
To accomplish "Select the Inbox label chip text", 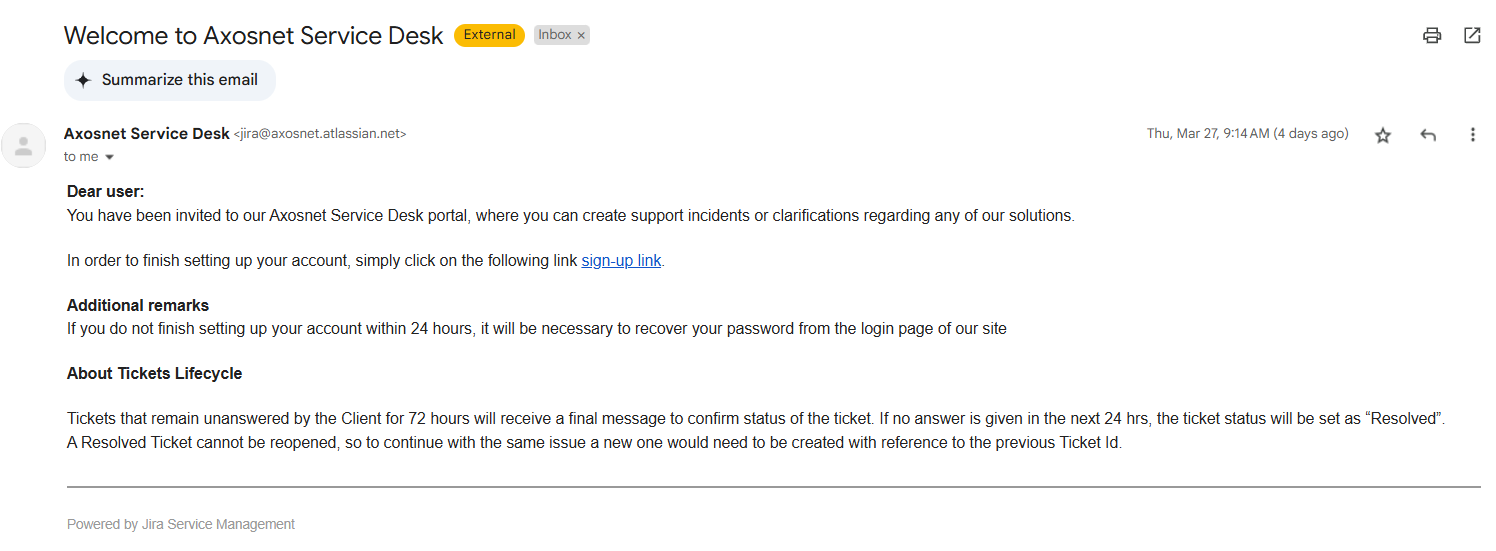I will 555,35.
